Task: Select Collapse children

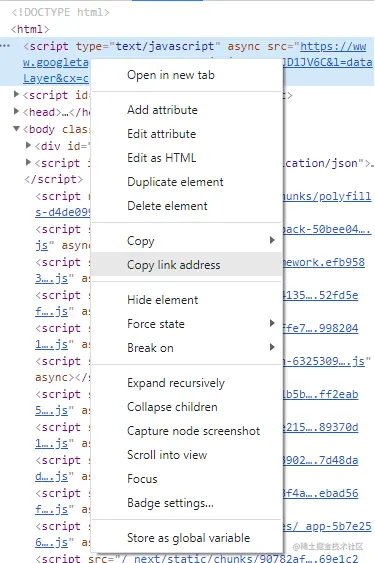Action: coord(186,407)
